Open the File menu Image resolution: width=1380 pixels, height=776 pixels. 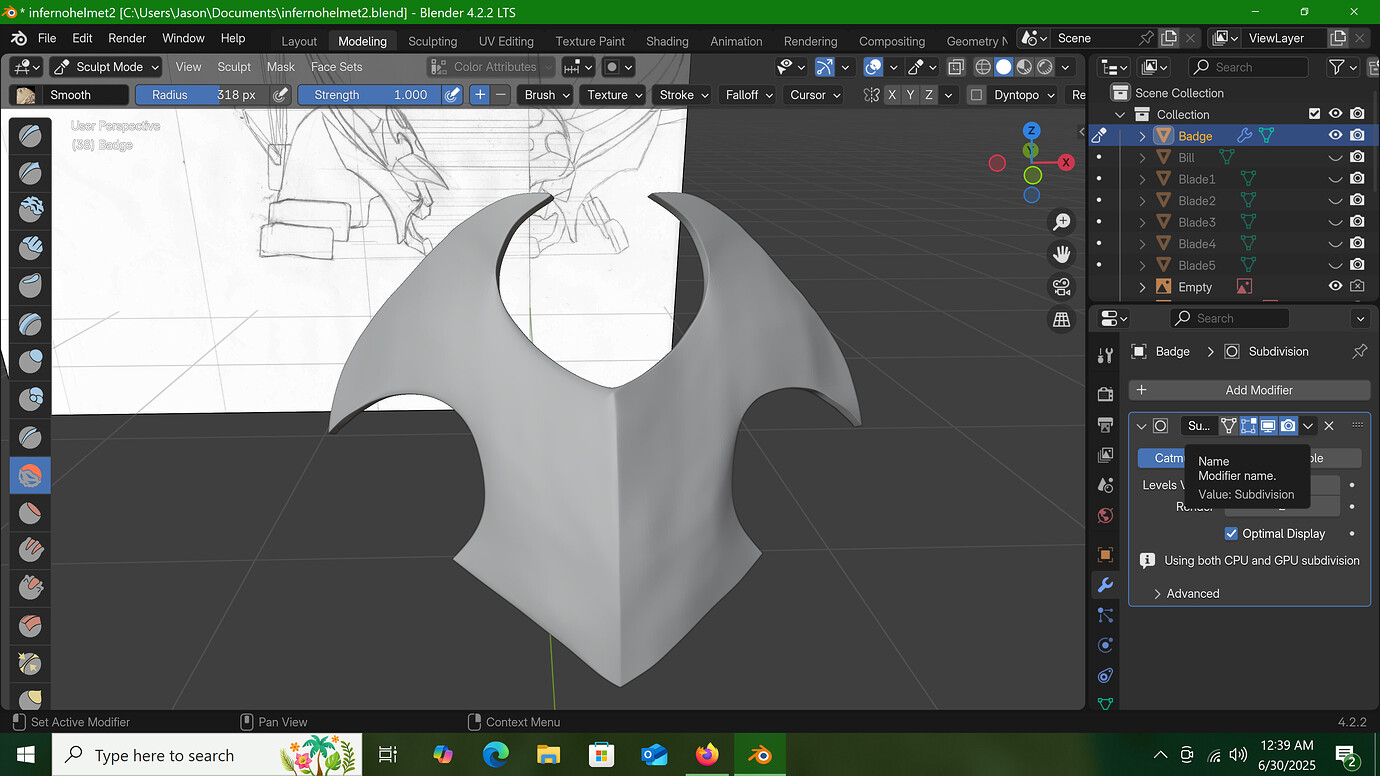47,38
